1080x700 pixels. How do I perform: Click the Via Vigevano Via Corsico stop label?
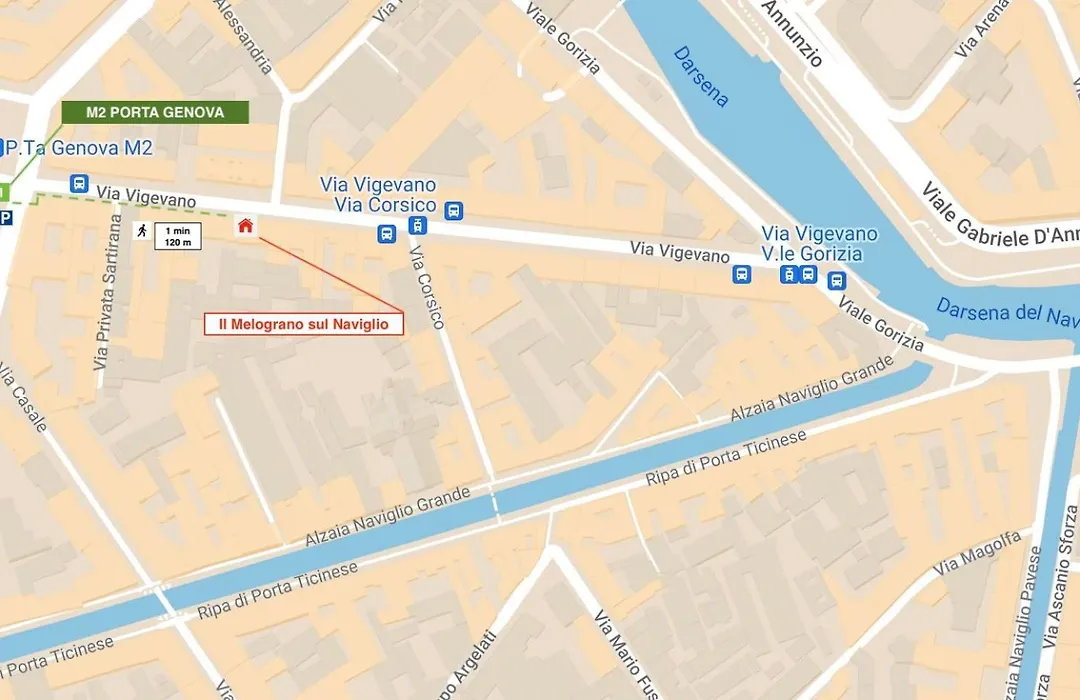(x=378, y=195)
